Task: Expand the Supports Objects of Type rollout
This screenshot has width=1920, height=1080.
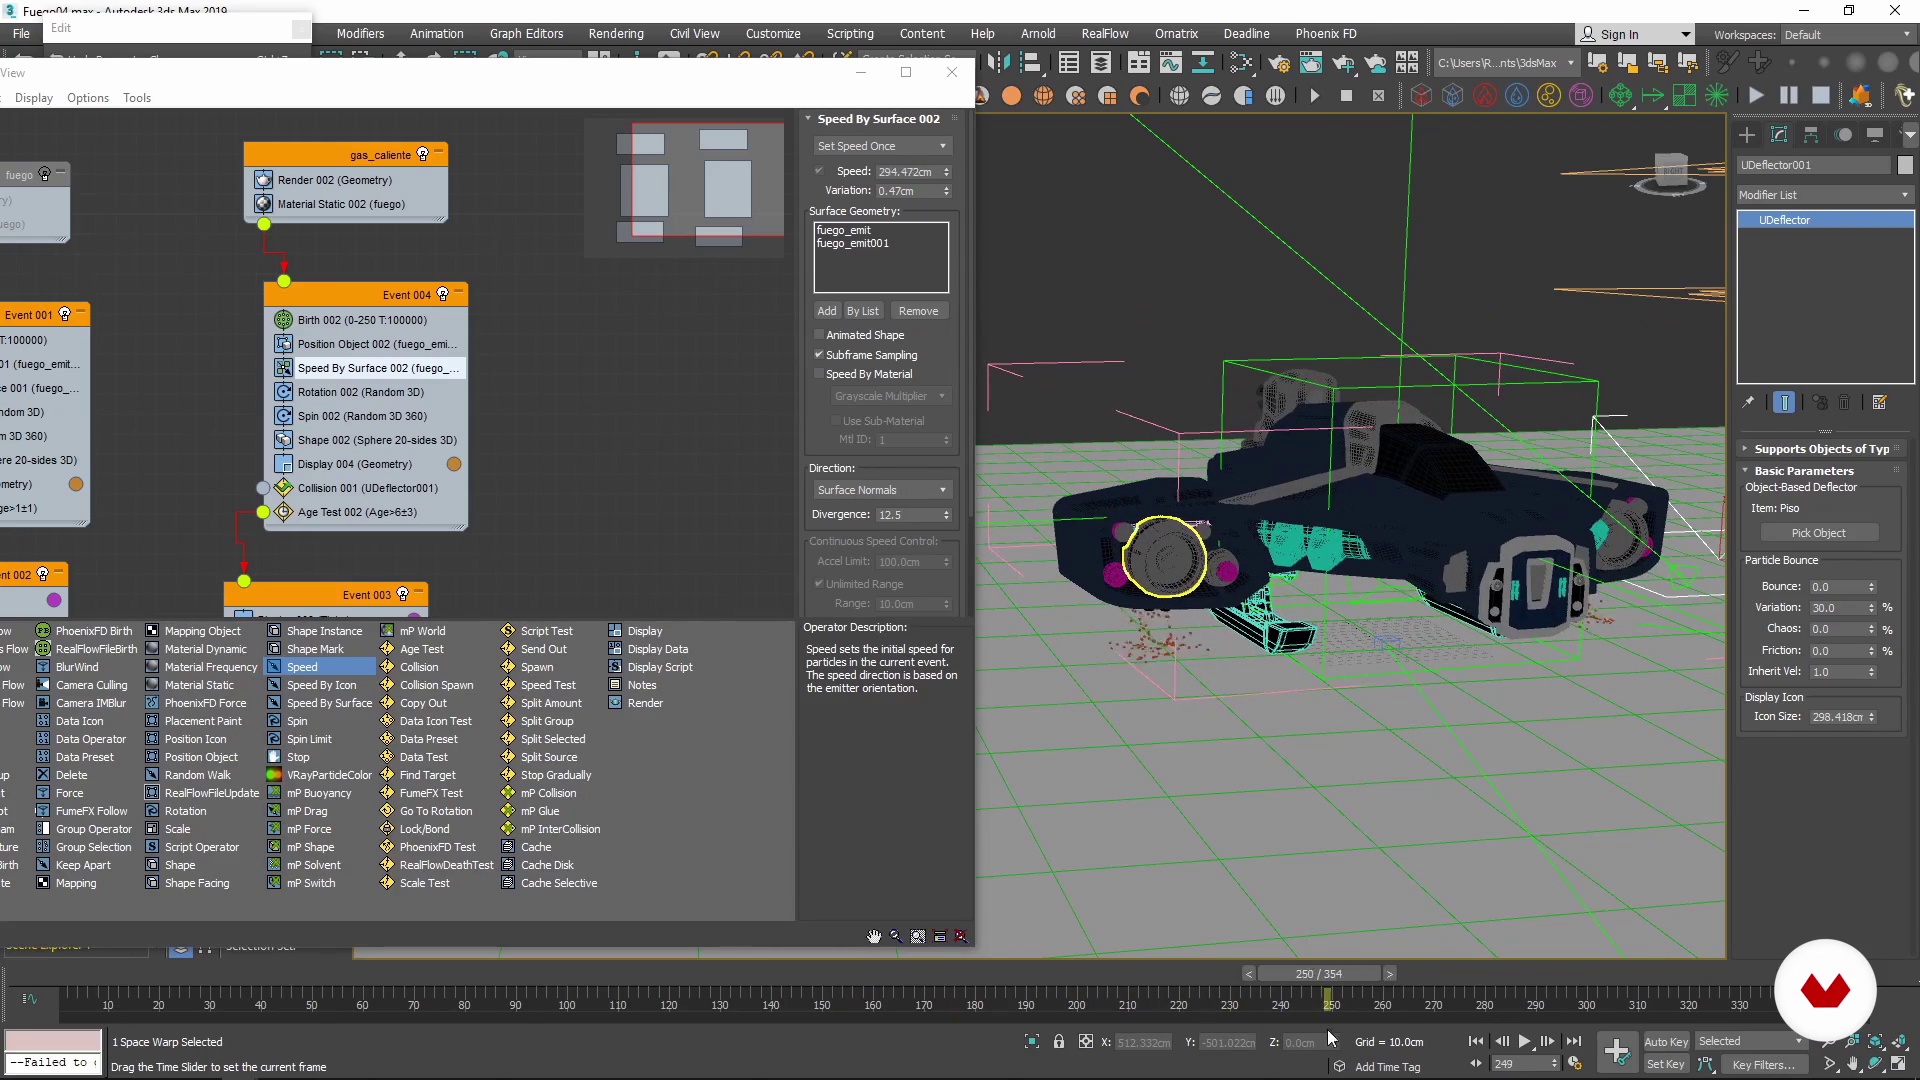Action: (x=1820, y=449)
